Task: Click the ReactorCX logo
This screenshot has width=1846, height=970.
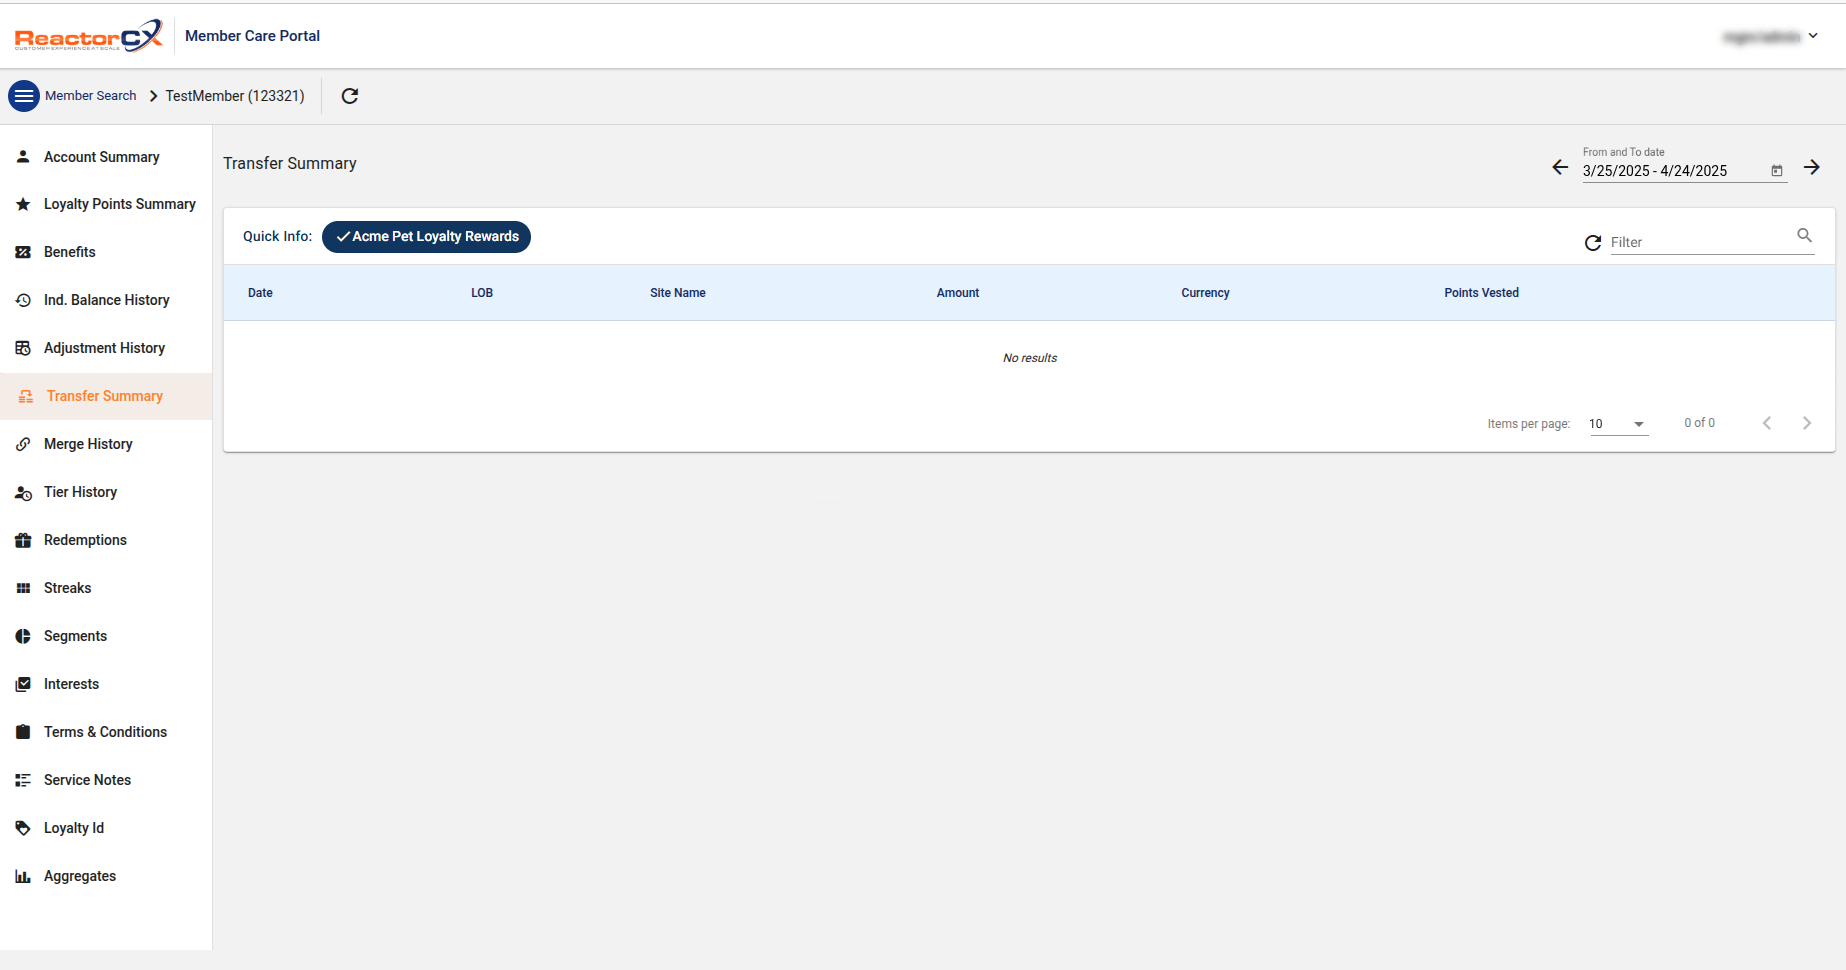Action: click(x=88, y=36)
